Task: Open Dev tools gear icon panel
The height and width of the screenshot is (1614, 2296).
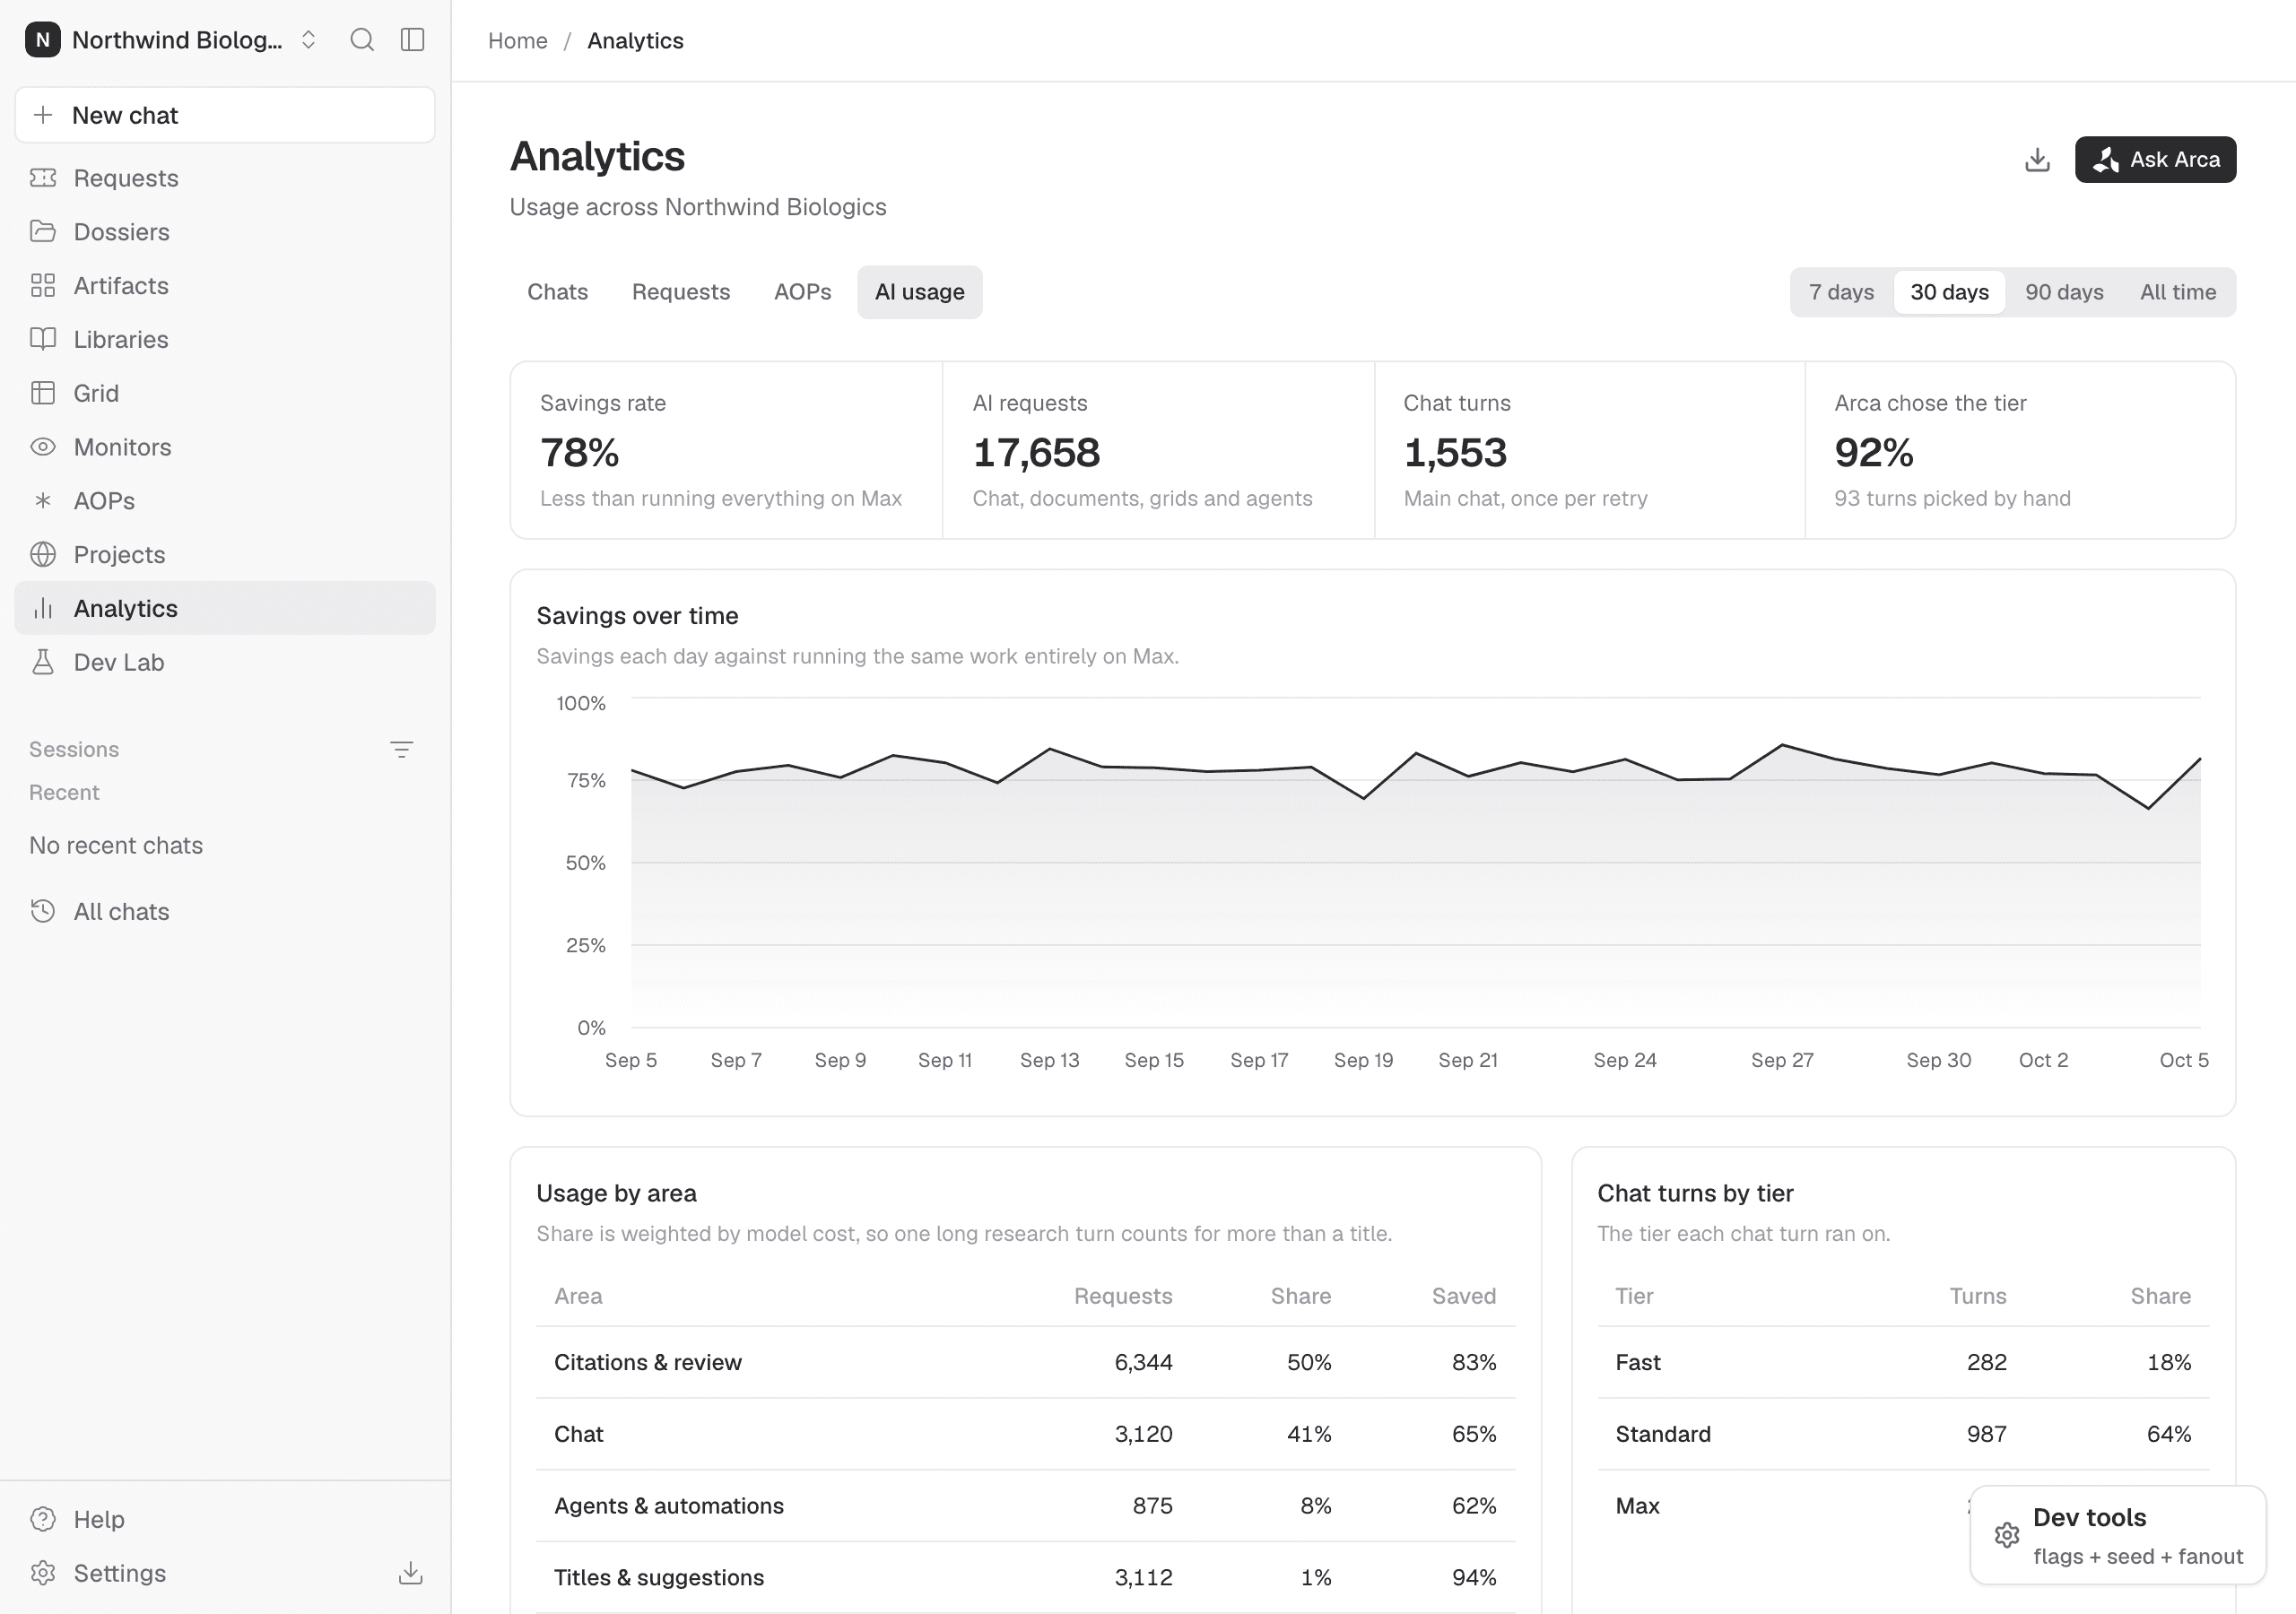Action: (x=2007, y=1535)
